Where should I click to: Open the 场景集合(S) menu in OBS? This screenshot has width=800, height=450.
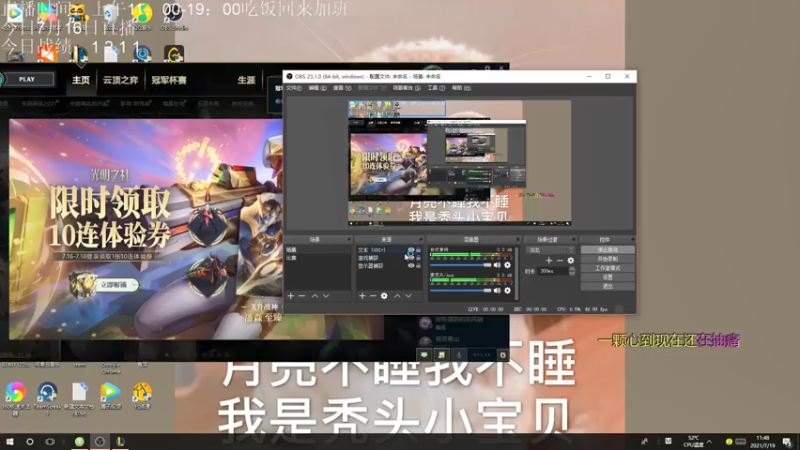(x=406, y=88)
